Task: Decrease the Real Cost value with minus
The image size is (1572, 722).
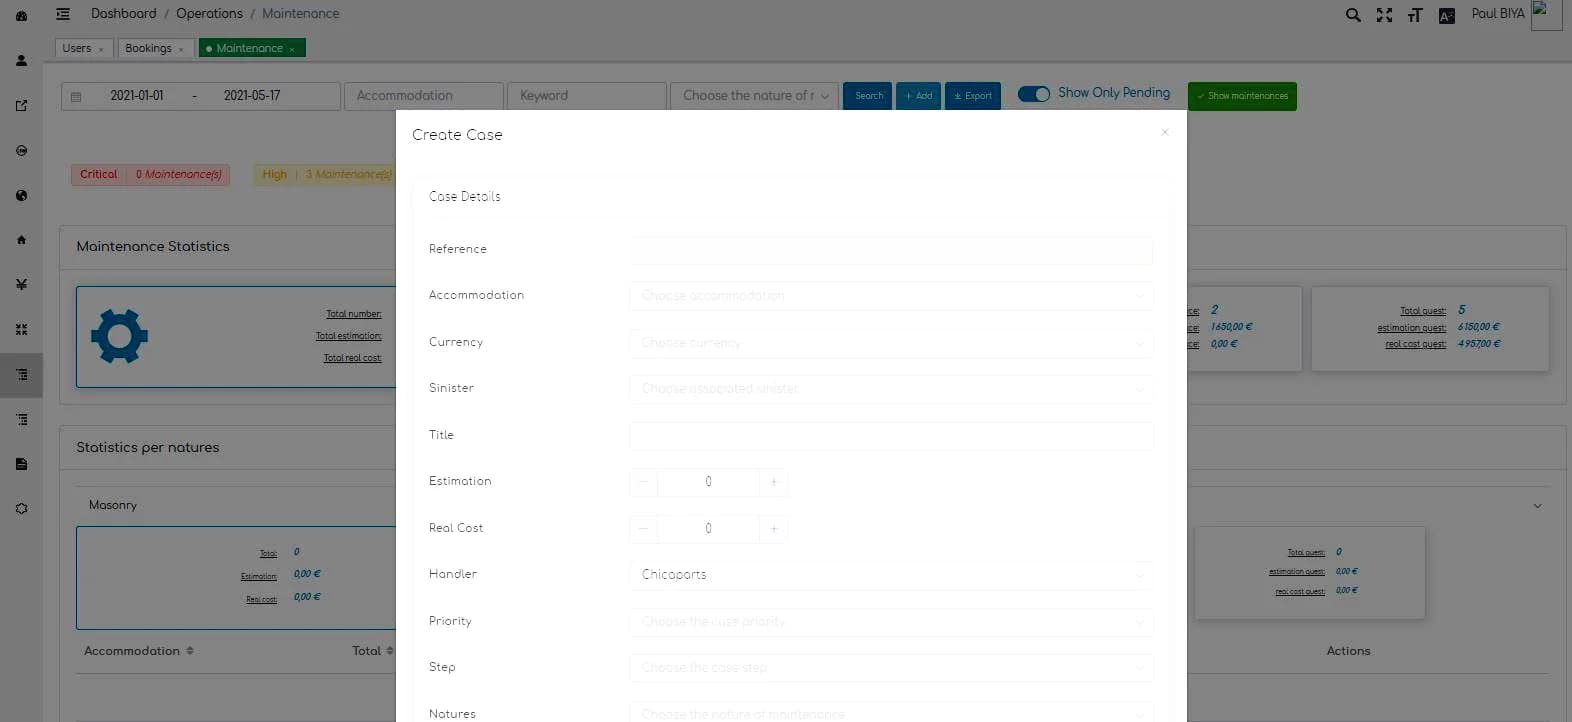Action: [644, 528]
